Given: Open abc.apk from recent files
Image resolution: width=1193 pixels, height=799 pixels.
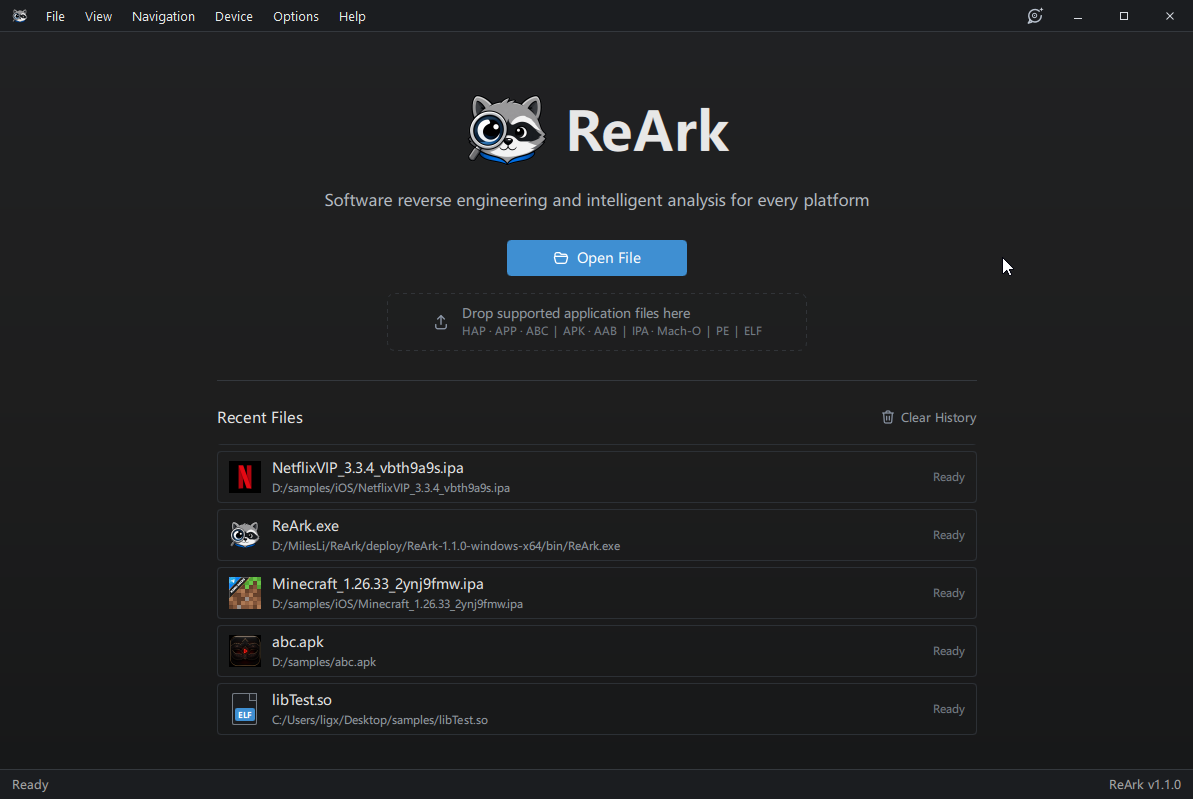Looking at the screenshot, I should [x=596, y=651].
